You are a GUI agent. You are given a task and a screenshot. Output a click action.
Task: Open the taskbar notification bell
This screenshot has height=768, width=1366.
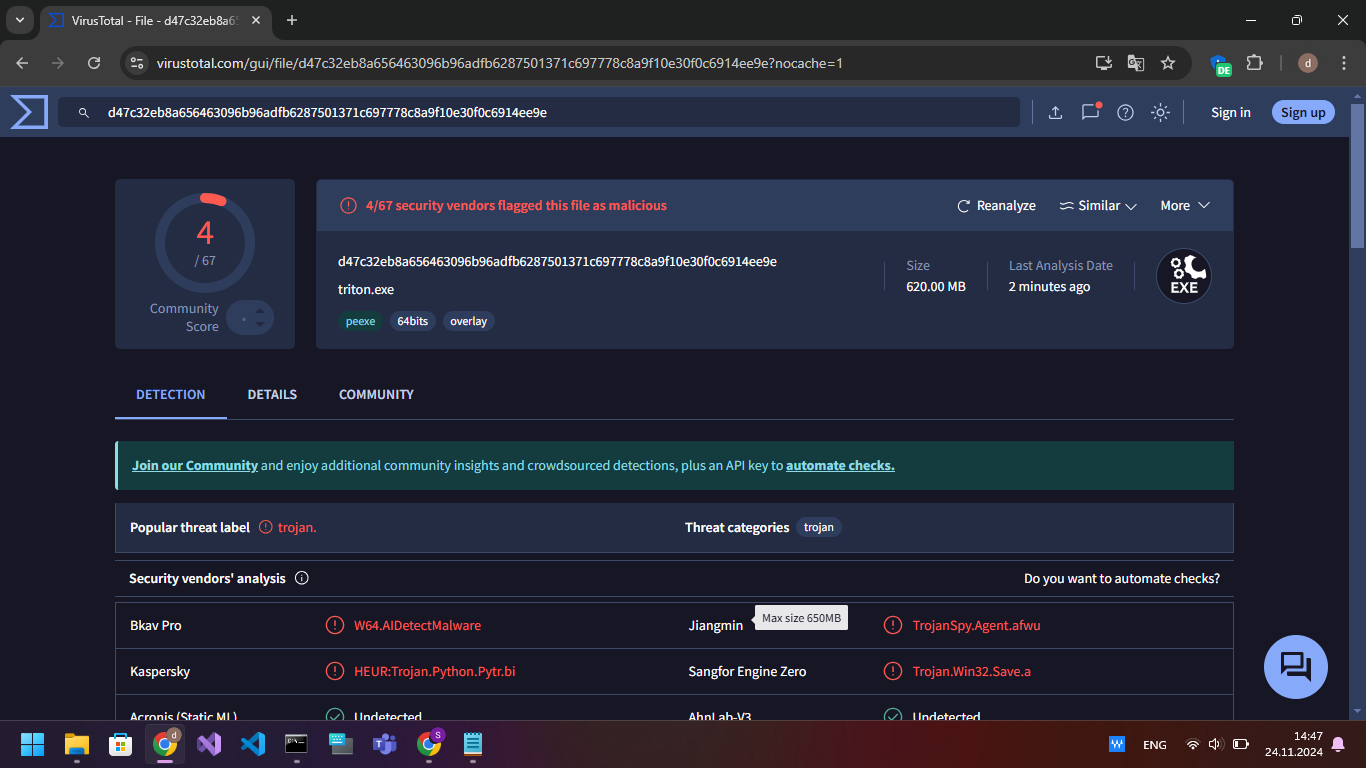click(1338, 744)
